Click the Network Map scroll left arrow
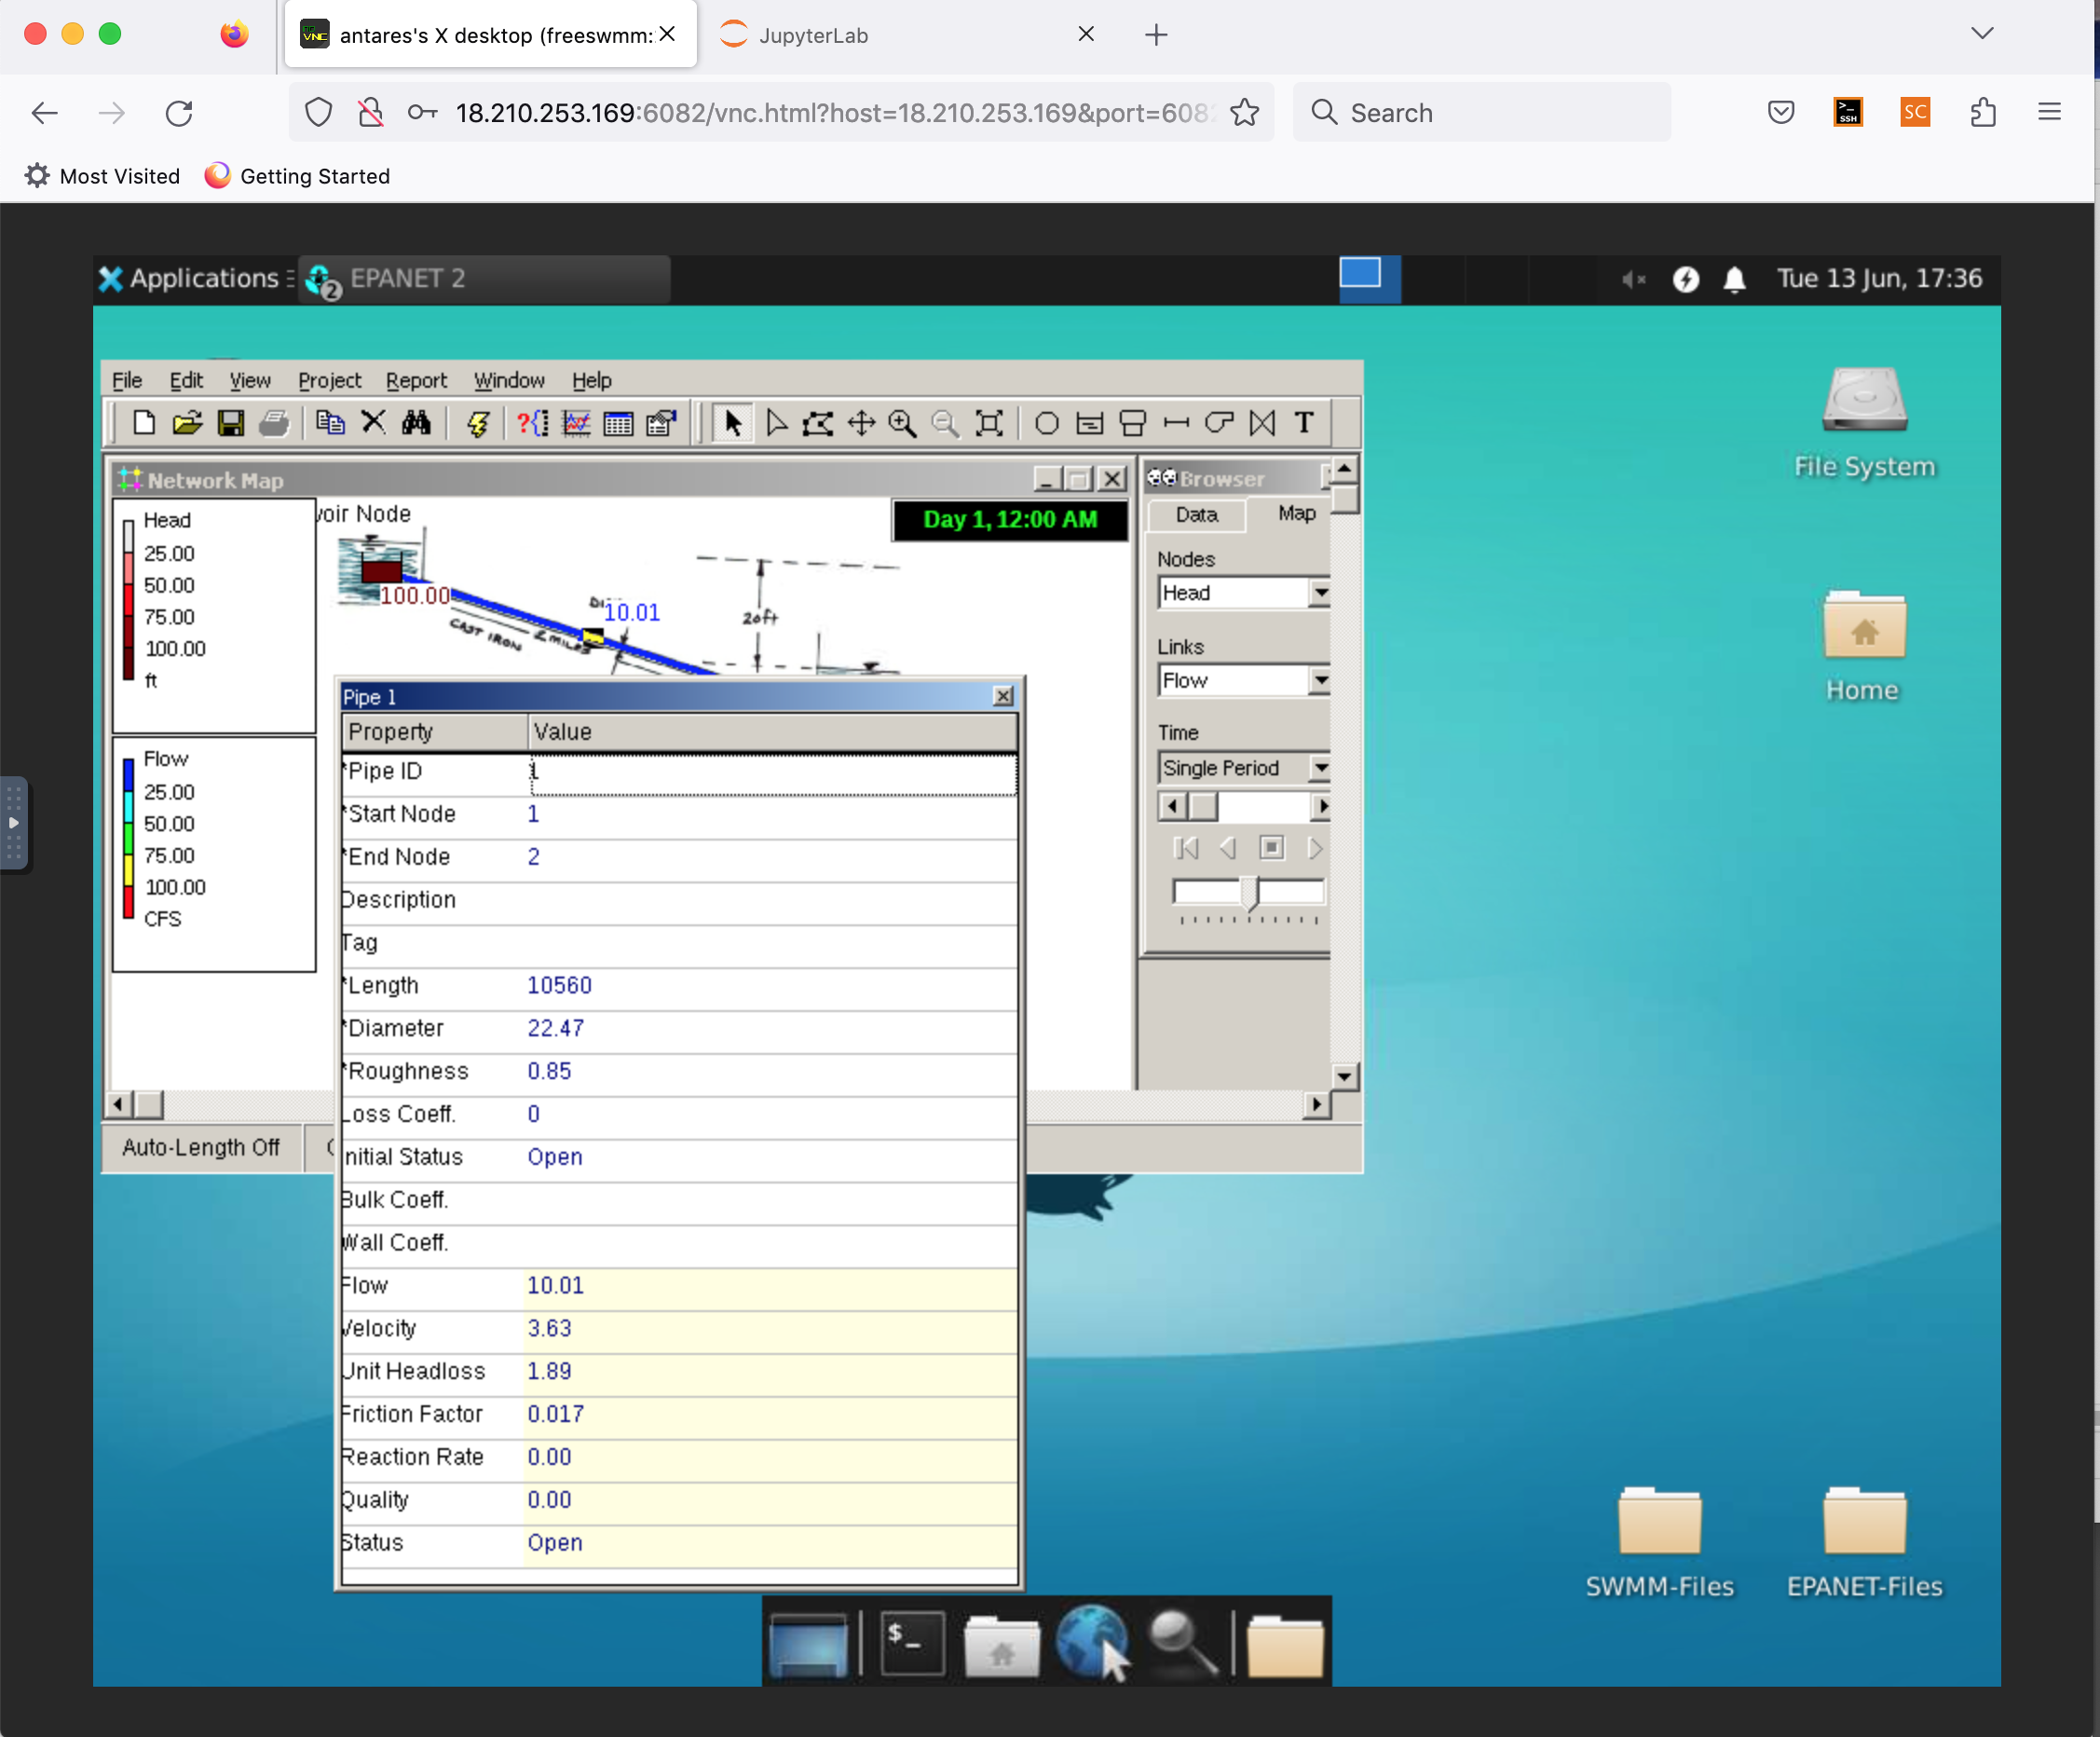This screenshot has height=1737, width=2100. (118, 1105)
